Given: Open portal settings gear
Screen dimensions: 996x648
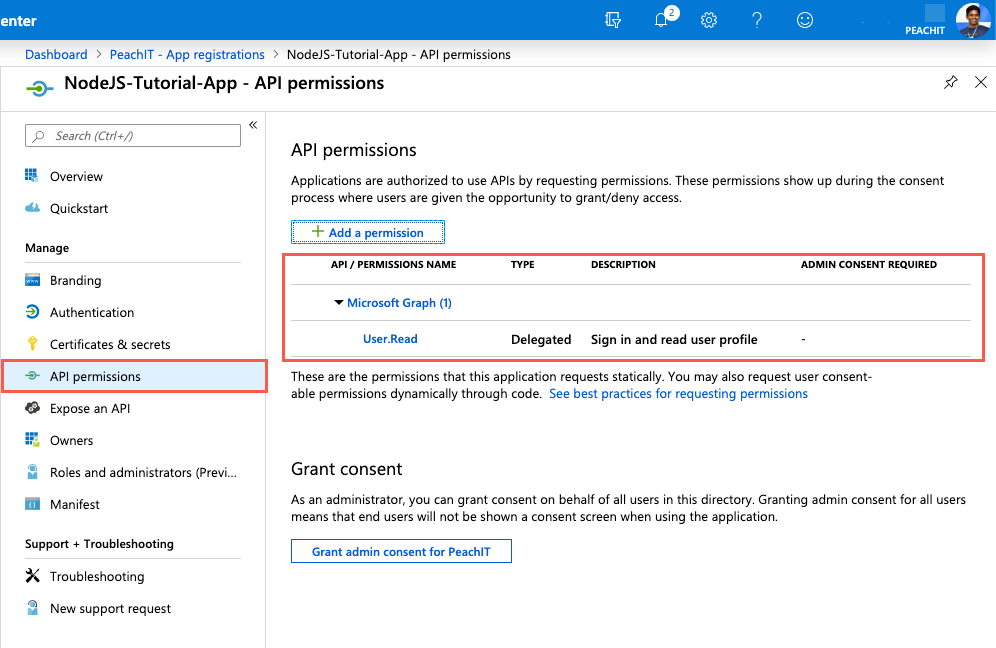Looking at the screenshot, I should [x=709, y=20].
